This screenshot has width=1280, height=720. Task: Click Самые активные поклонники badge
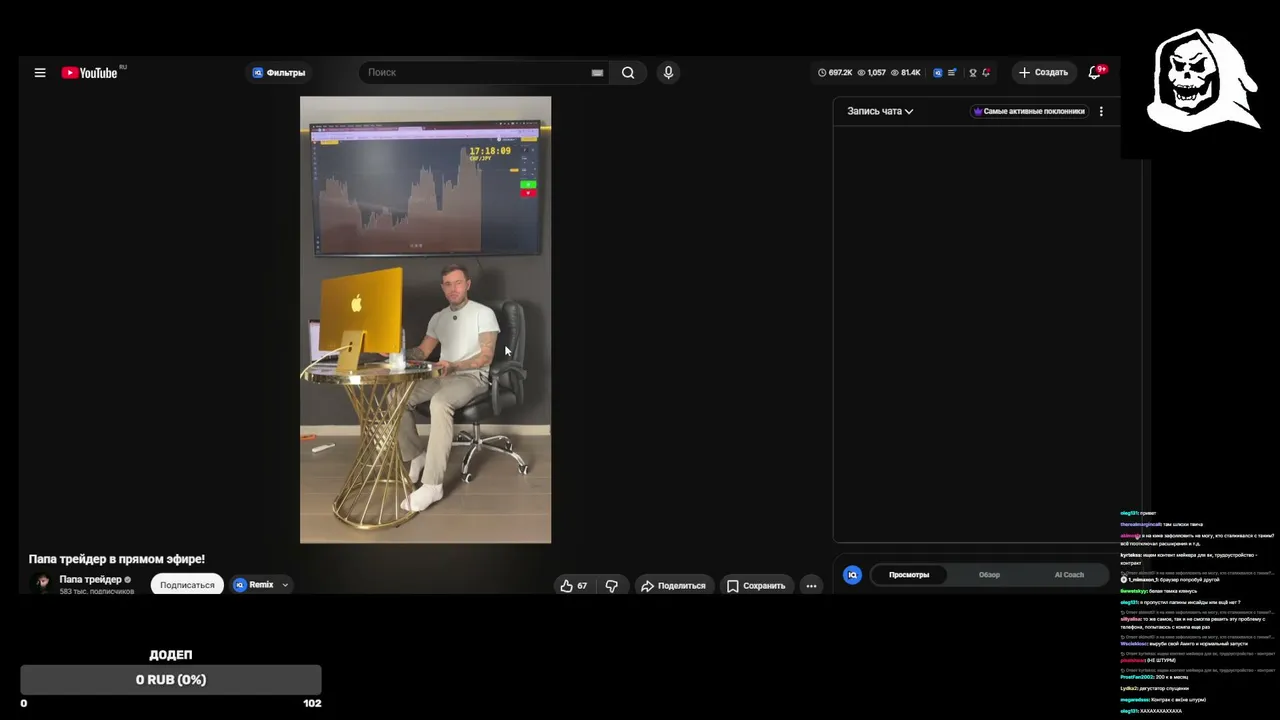point(1029,111)
